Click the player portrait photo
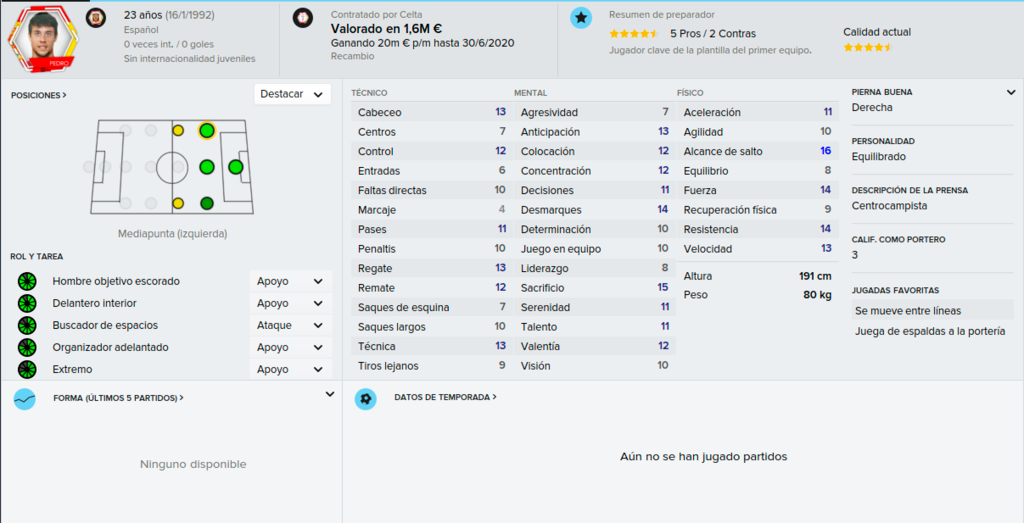Screen dimensions: 1024x523 (x=43, y=39)
